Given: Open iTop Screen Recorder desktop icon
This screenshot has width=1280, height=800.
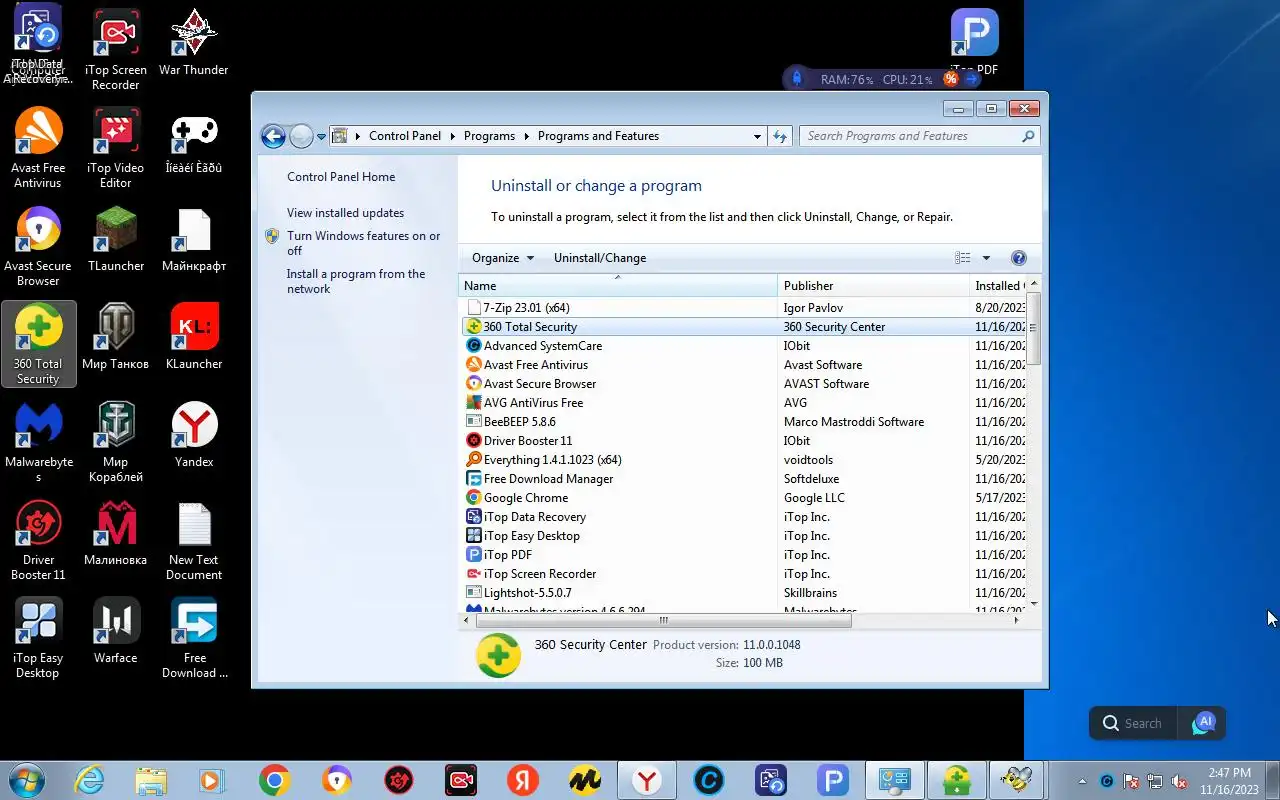Looking at the screenshot, I should point(116,50).
